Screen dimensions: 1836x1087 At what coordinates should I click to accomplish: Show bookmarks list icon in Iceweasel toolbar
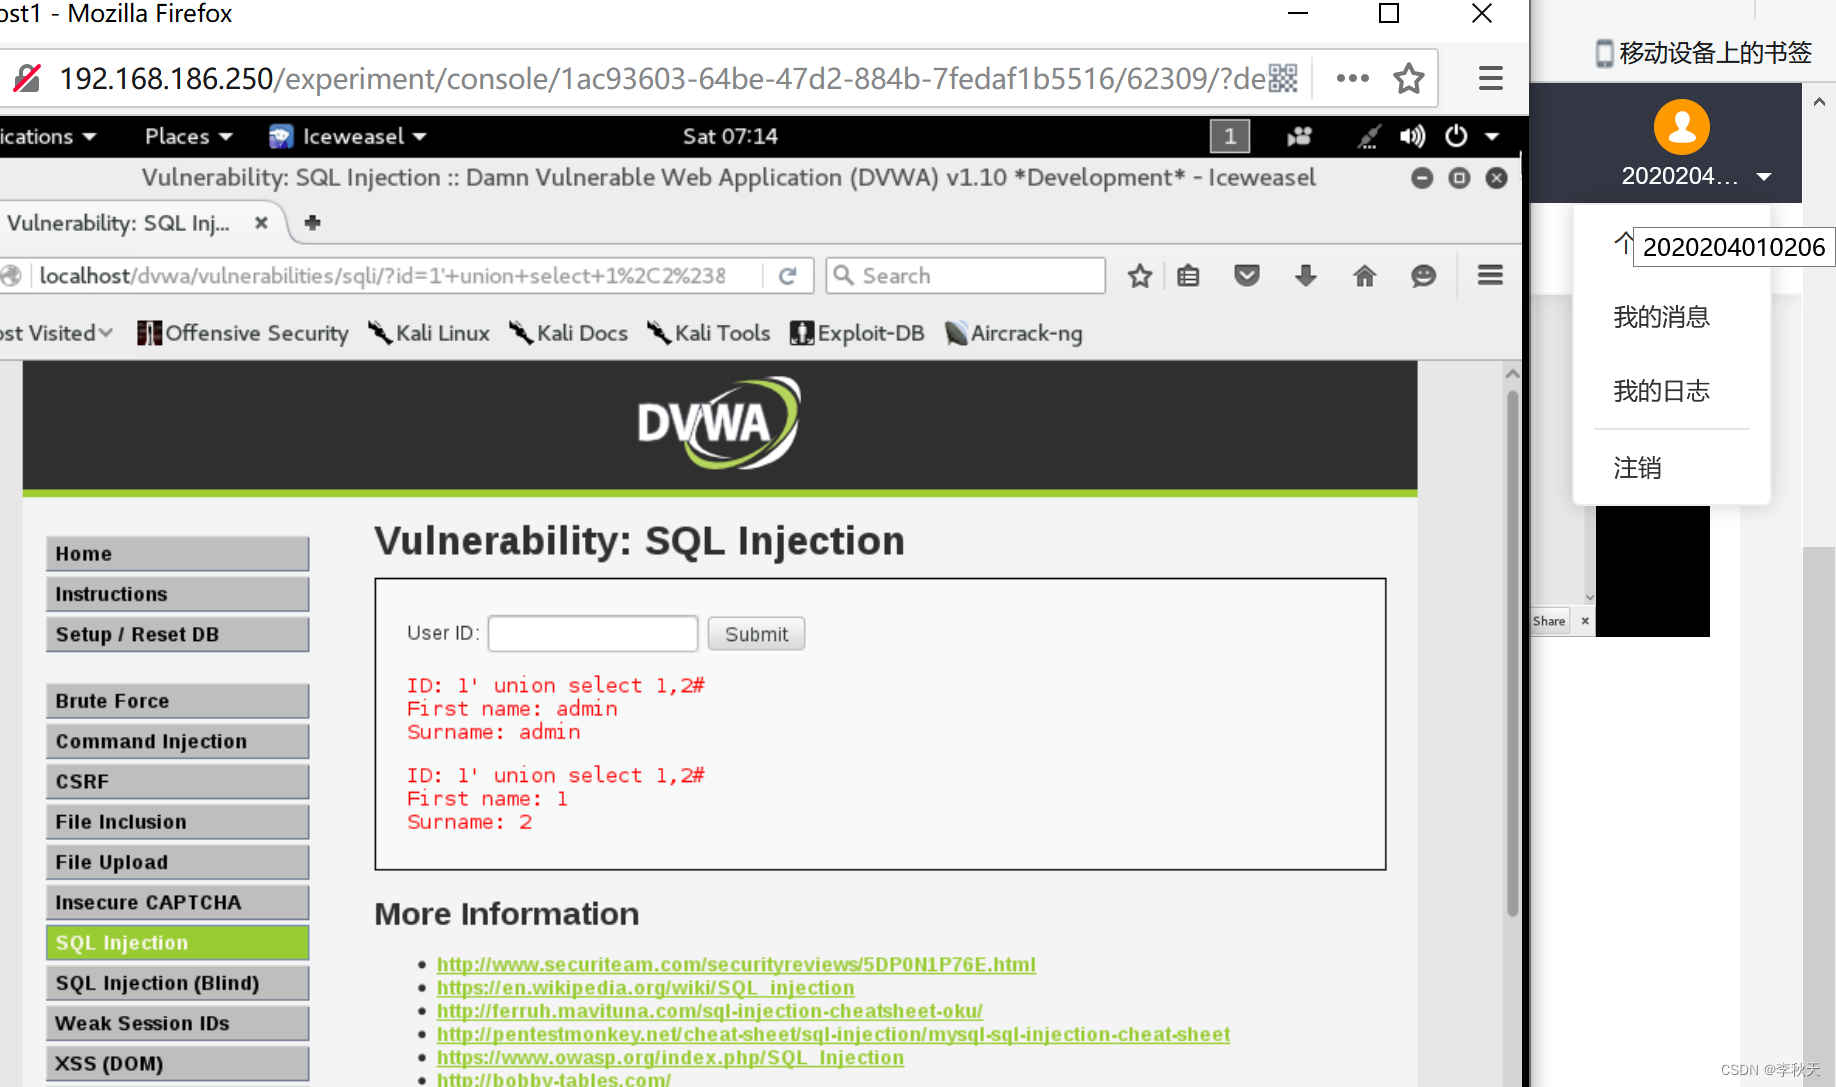click(x=1188, y=276)
